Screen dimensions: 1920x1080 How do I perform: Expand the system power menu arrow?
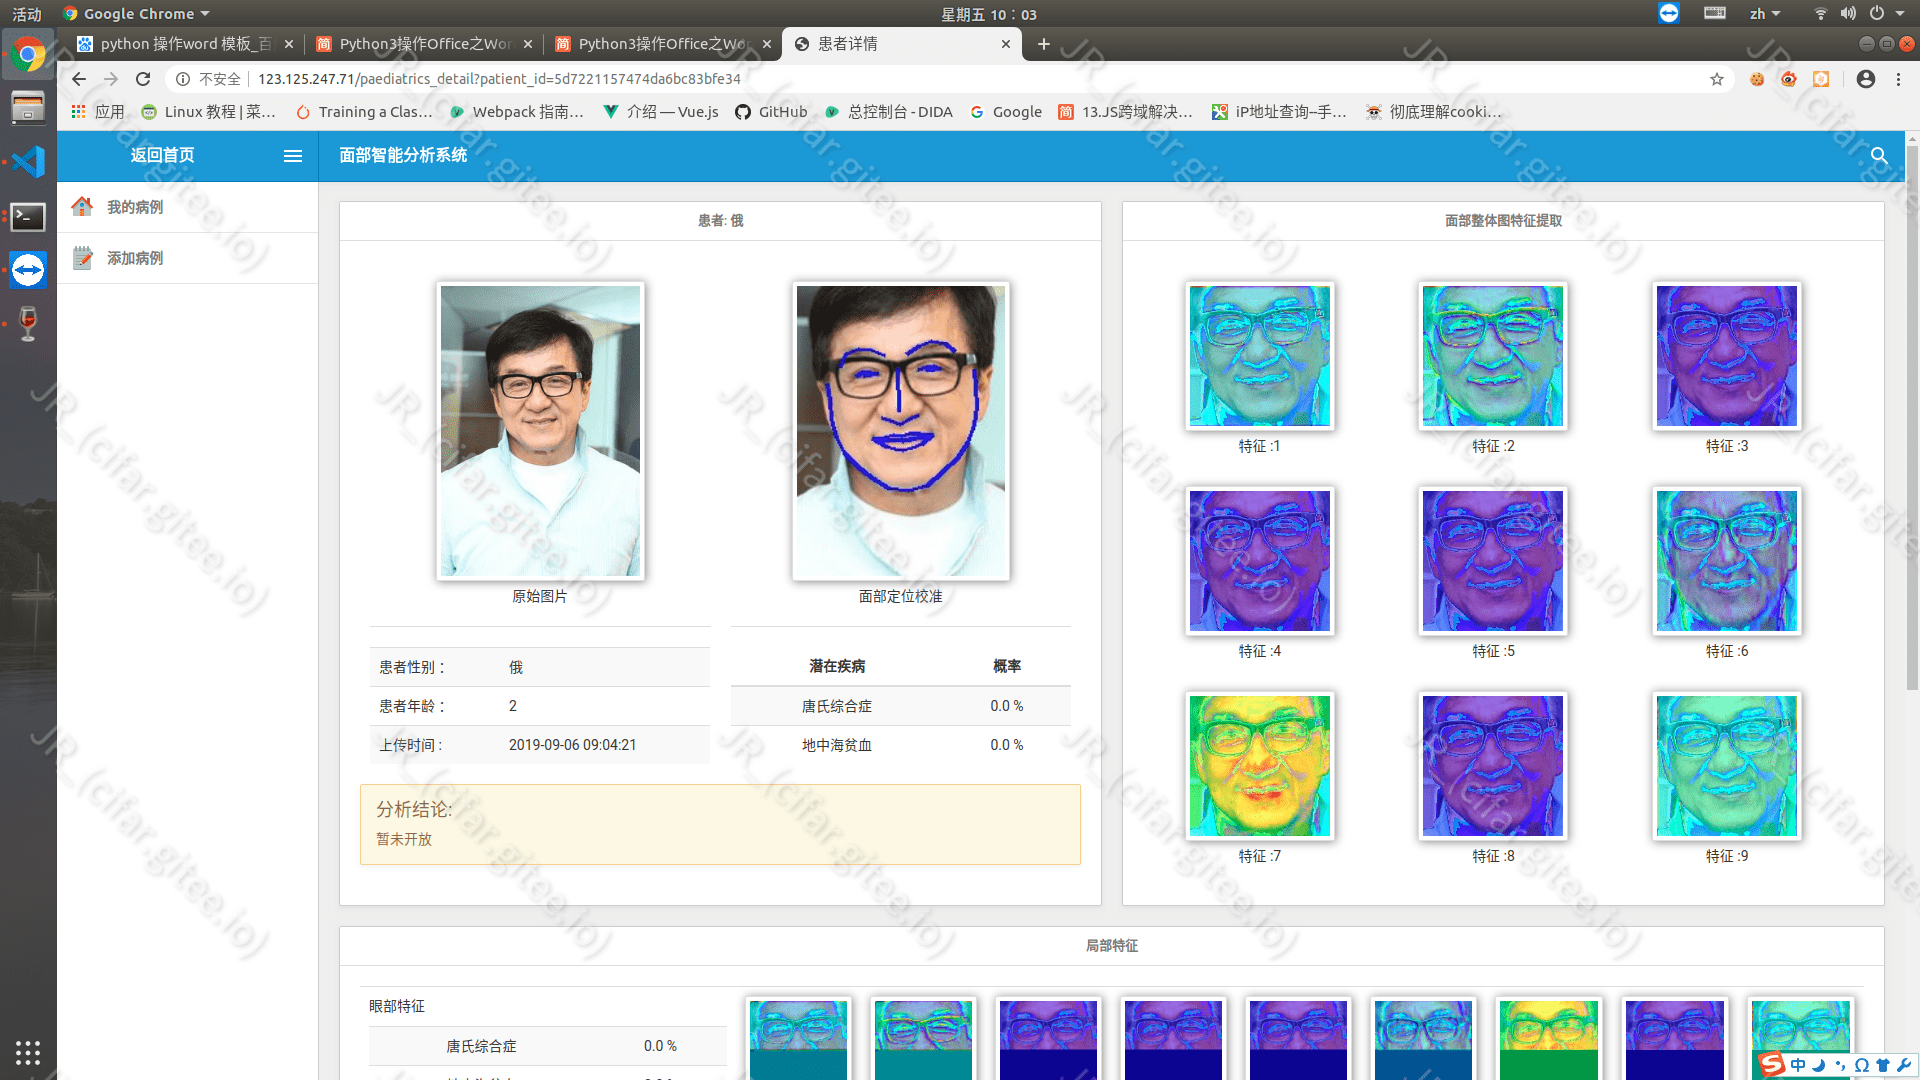point(1900,14)
